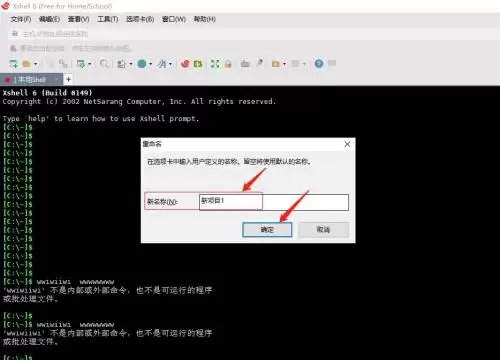Expand dropdown arrow beside open folder icon
The width and height of the screenshot is (500, 360).
click(35, 64)
